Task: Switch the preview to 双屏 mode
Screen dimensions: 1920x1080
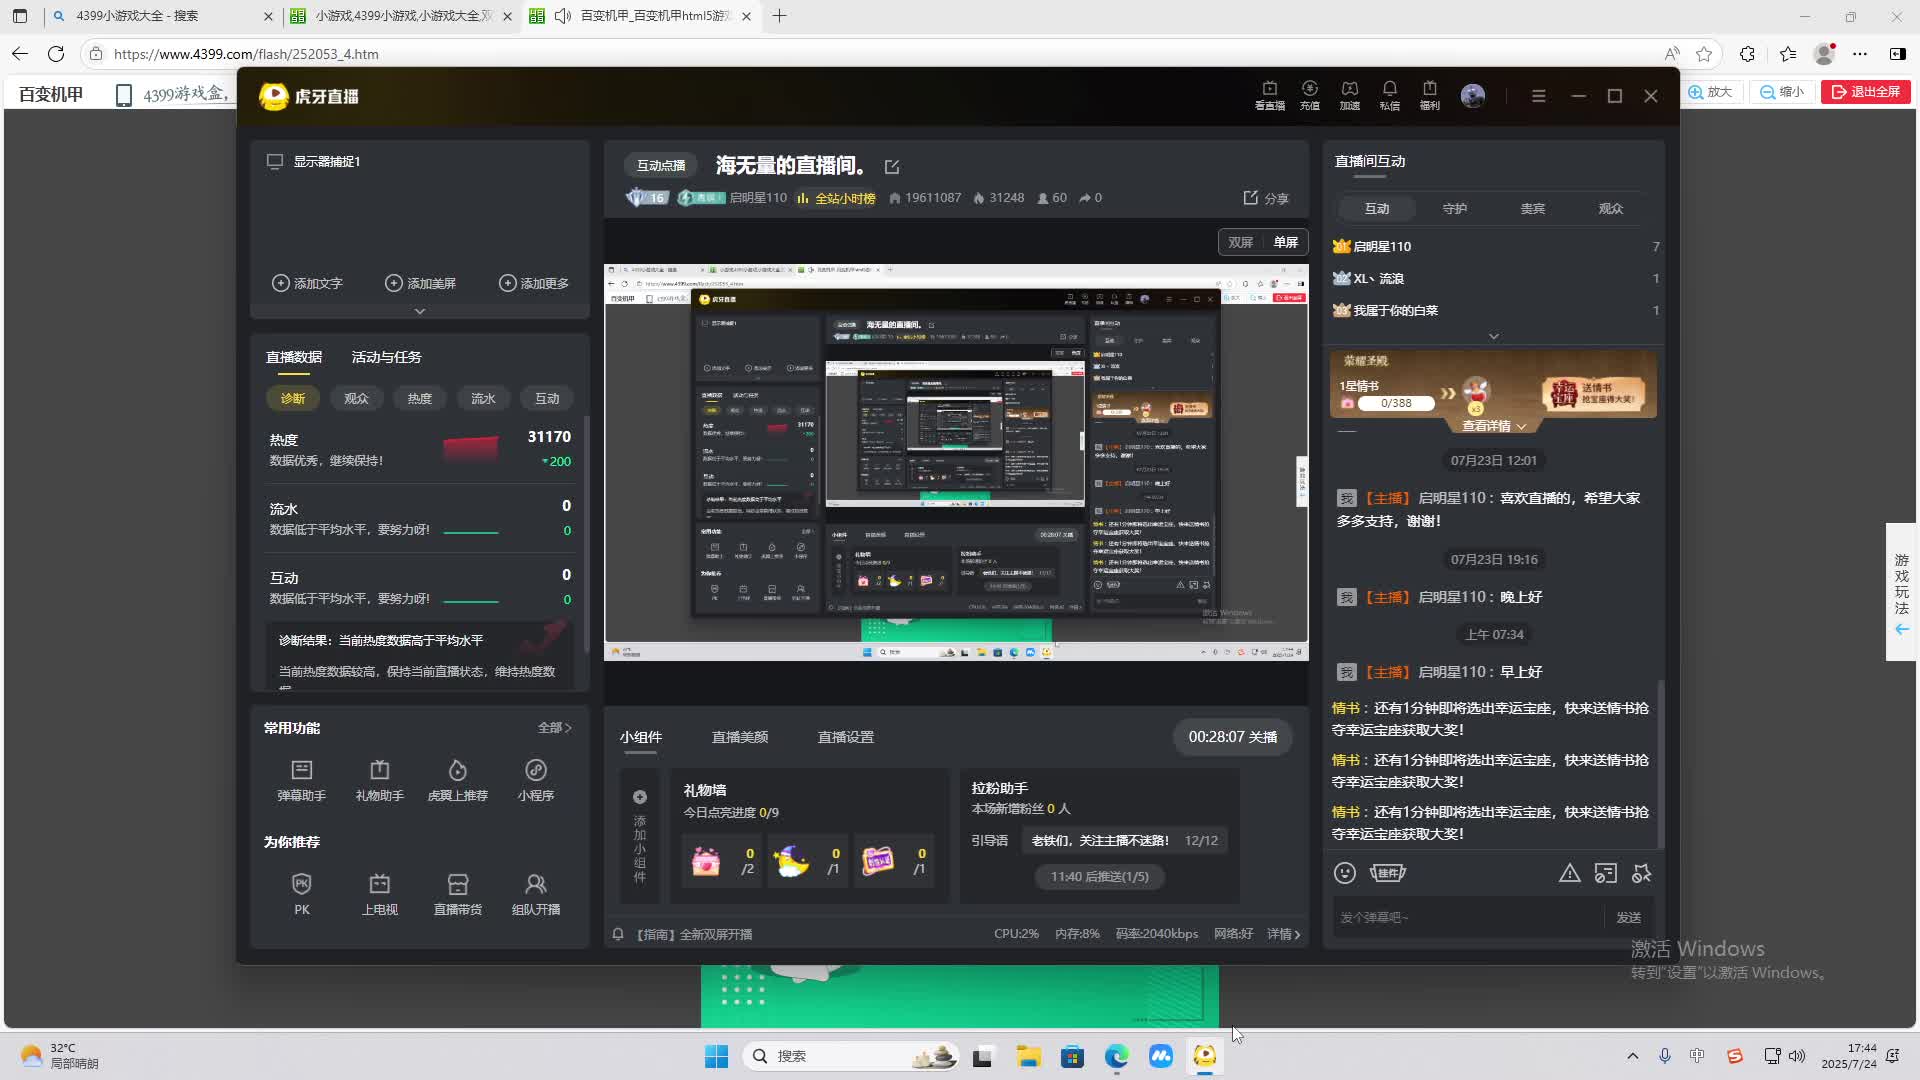Action: (1240, 242)
